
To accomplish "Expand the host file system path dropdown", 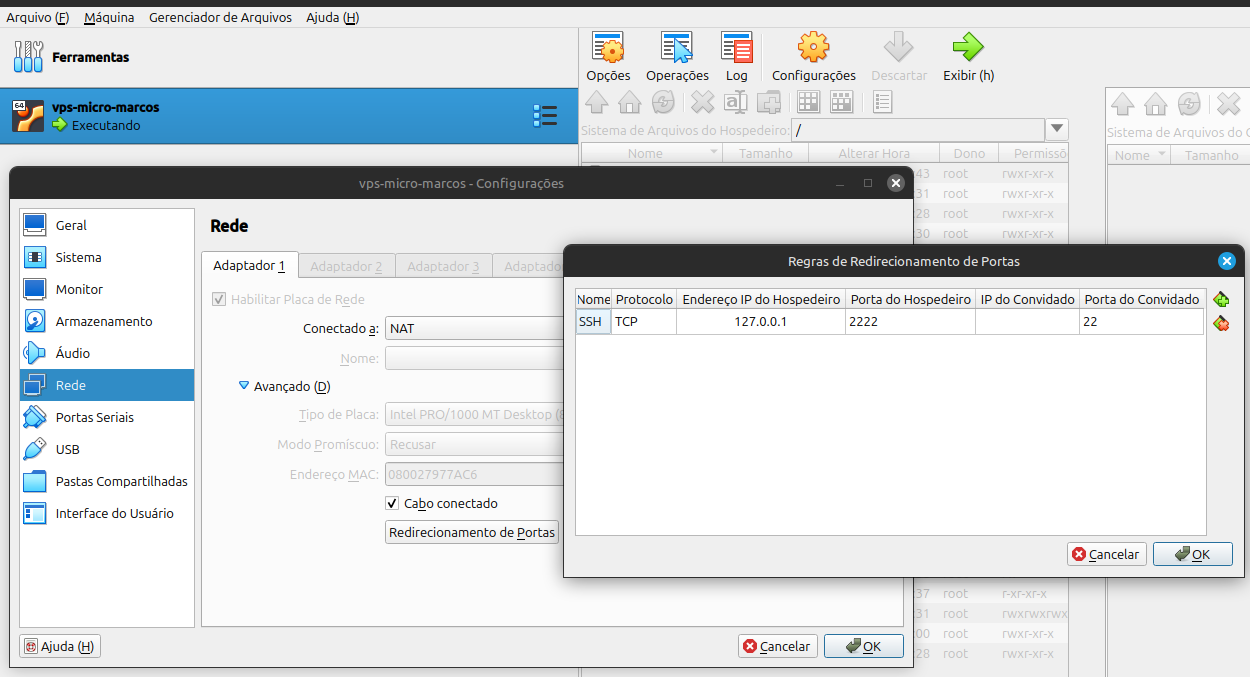I will click(1056, 130).
